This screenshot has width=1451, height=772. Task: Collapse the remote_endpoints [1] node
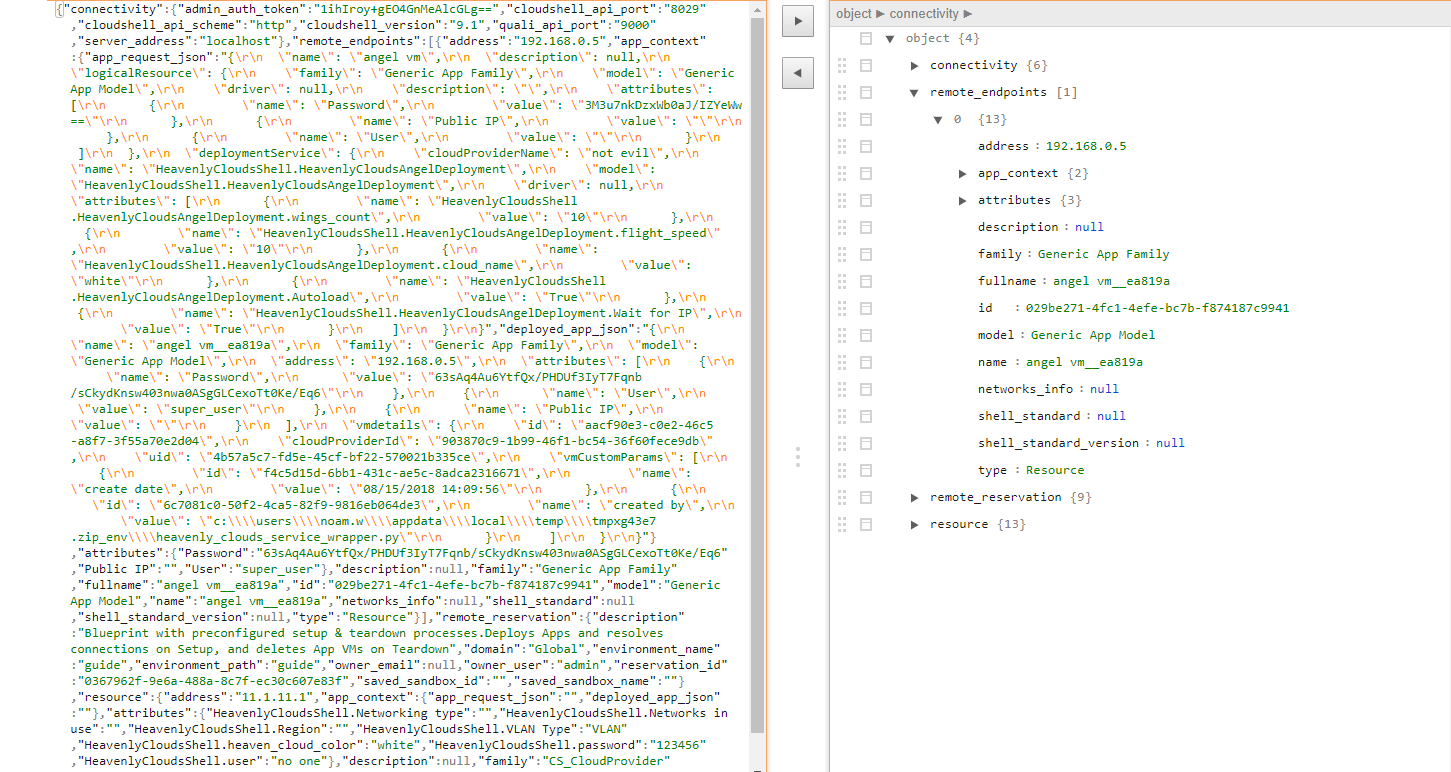click(x=915, y=92)
